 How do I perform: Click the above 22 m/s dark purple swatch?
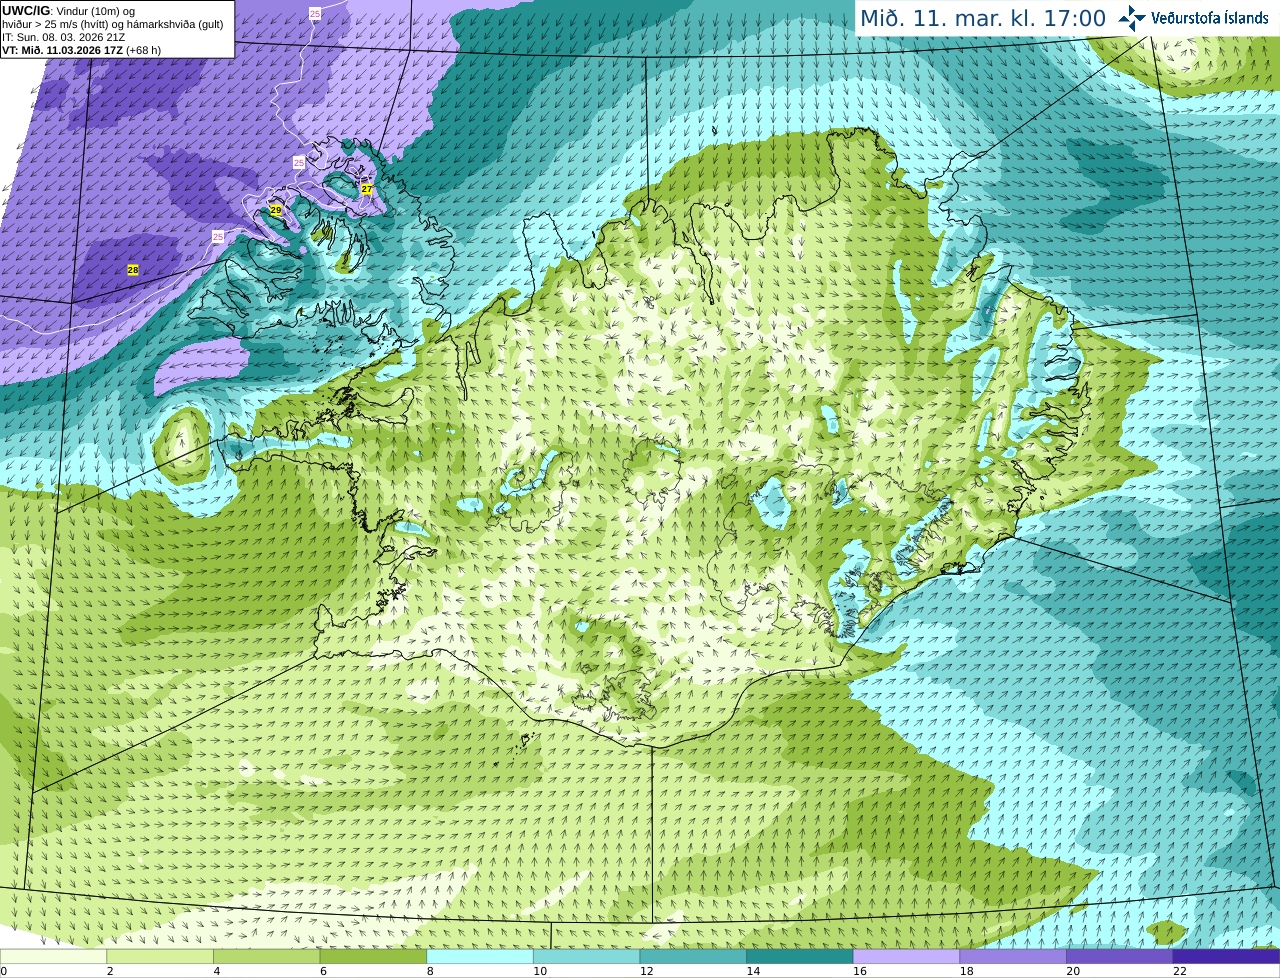click(1226, 956)
